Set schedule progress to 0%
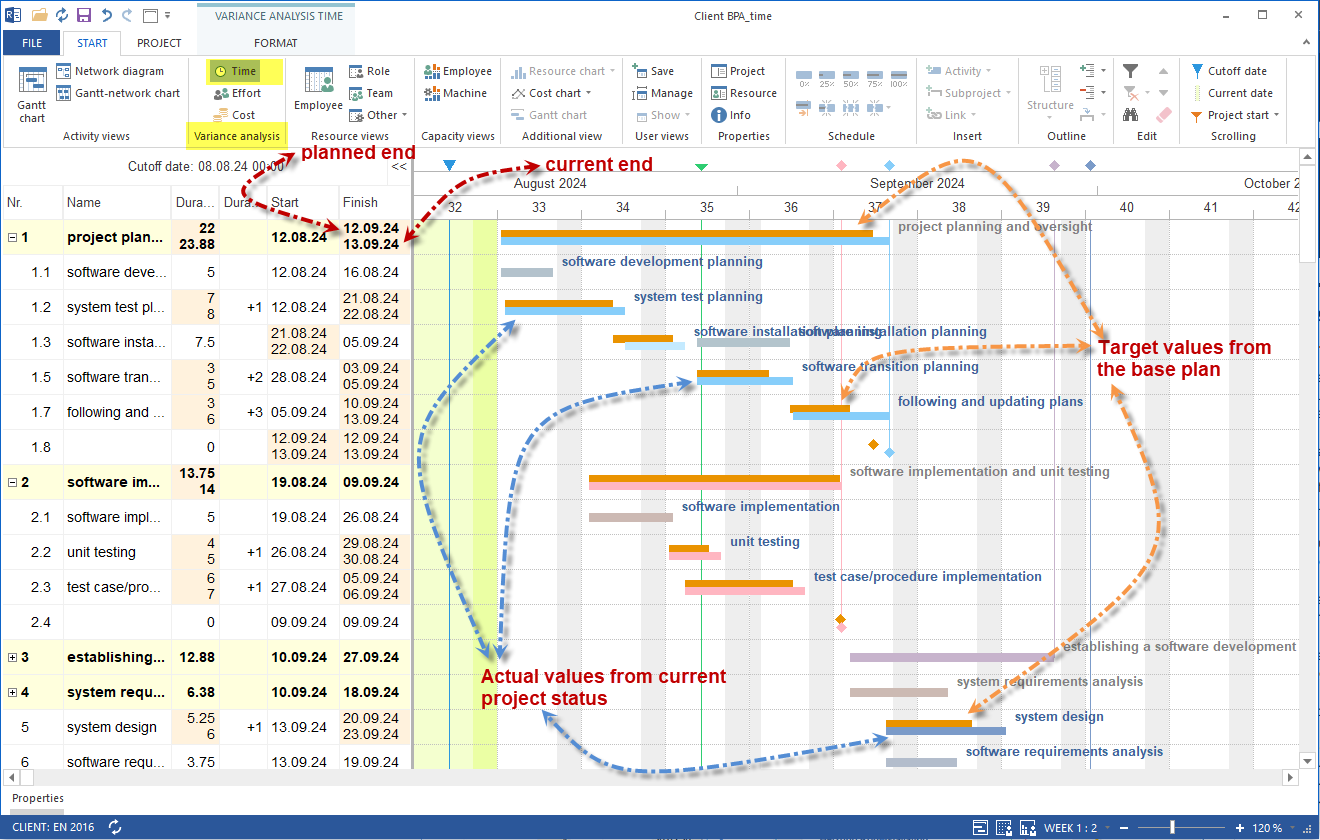The image size is (1320, 840). click(804, 79)
